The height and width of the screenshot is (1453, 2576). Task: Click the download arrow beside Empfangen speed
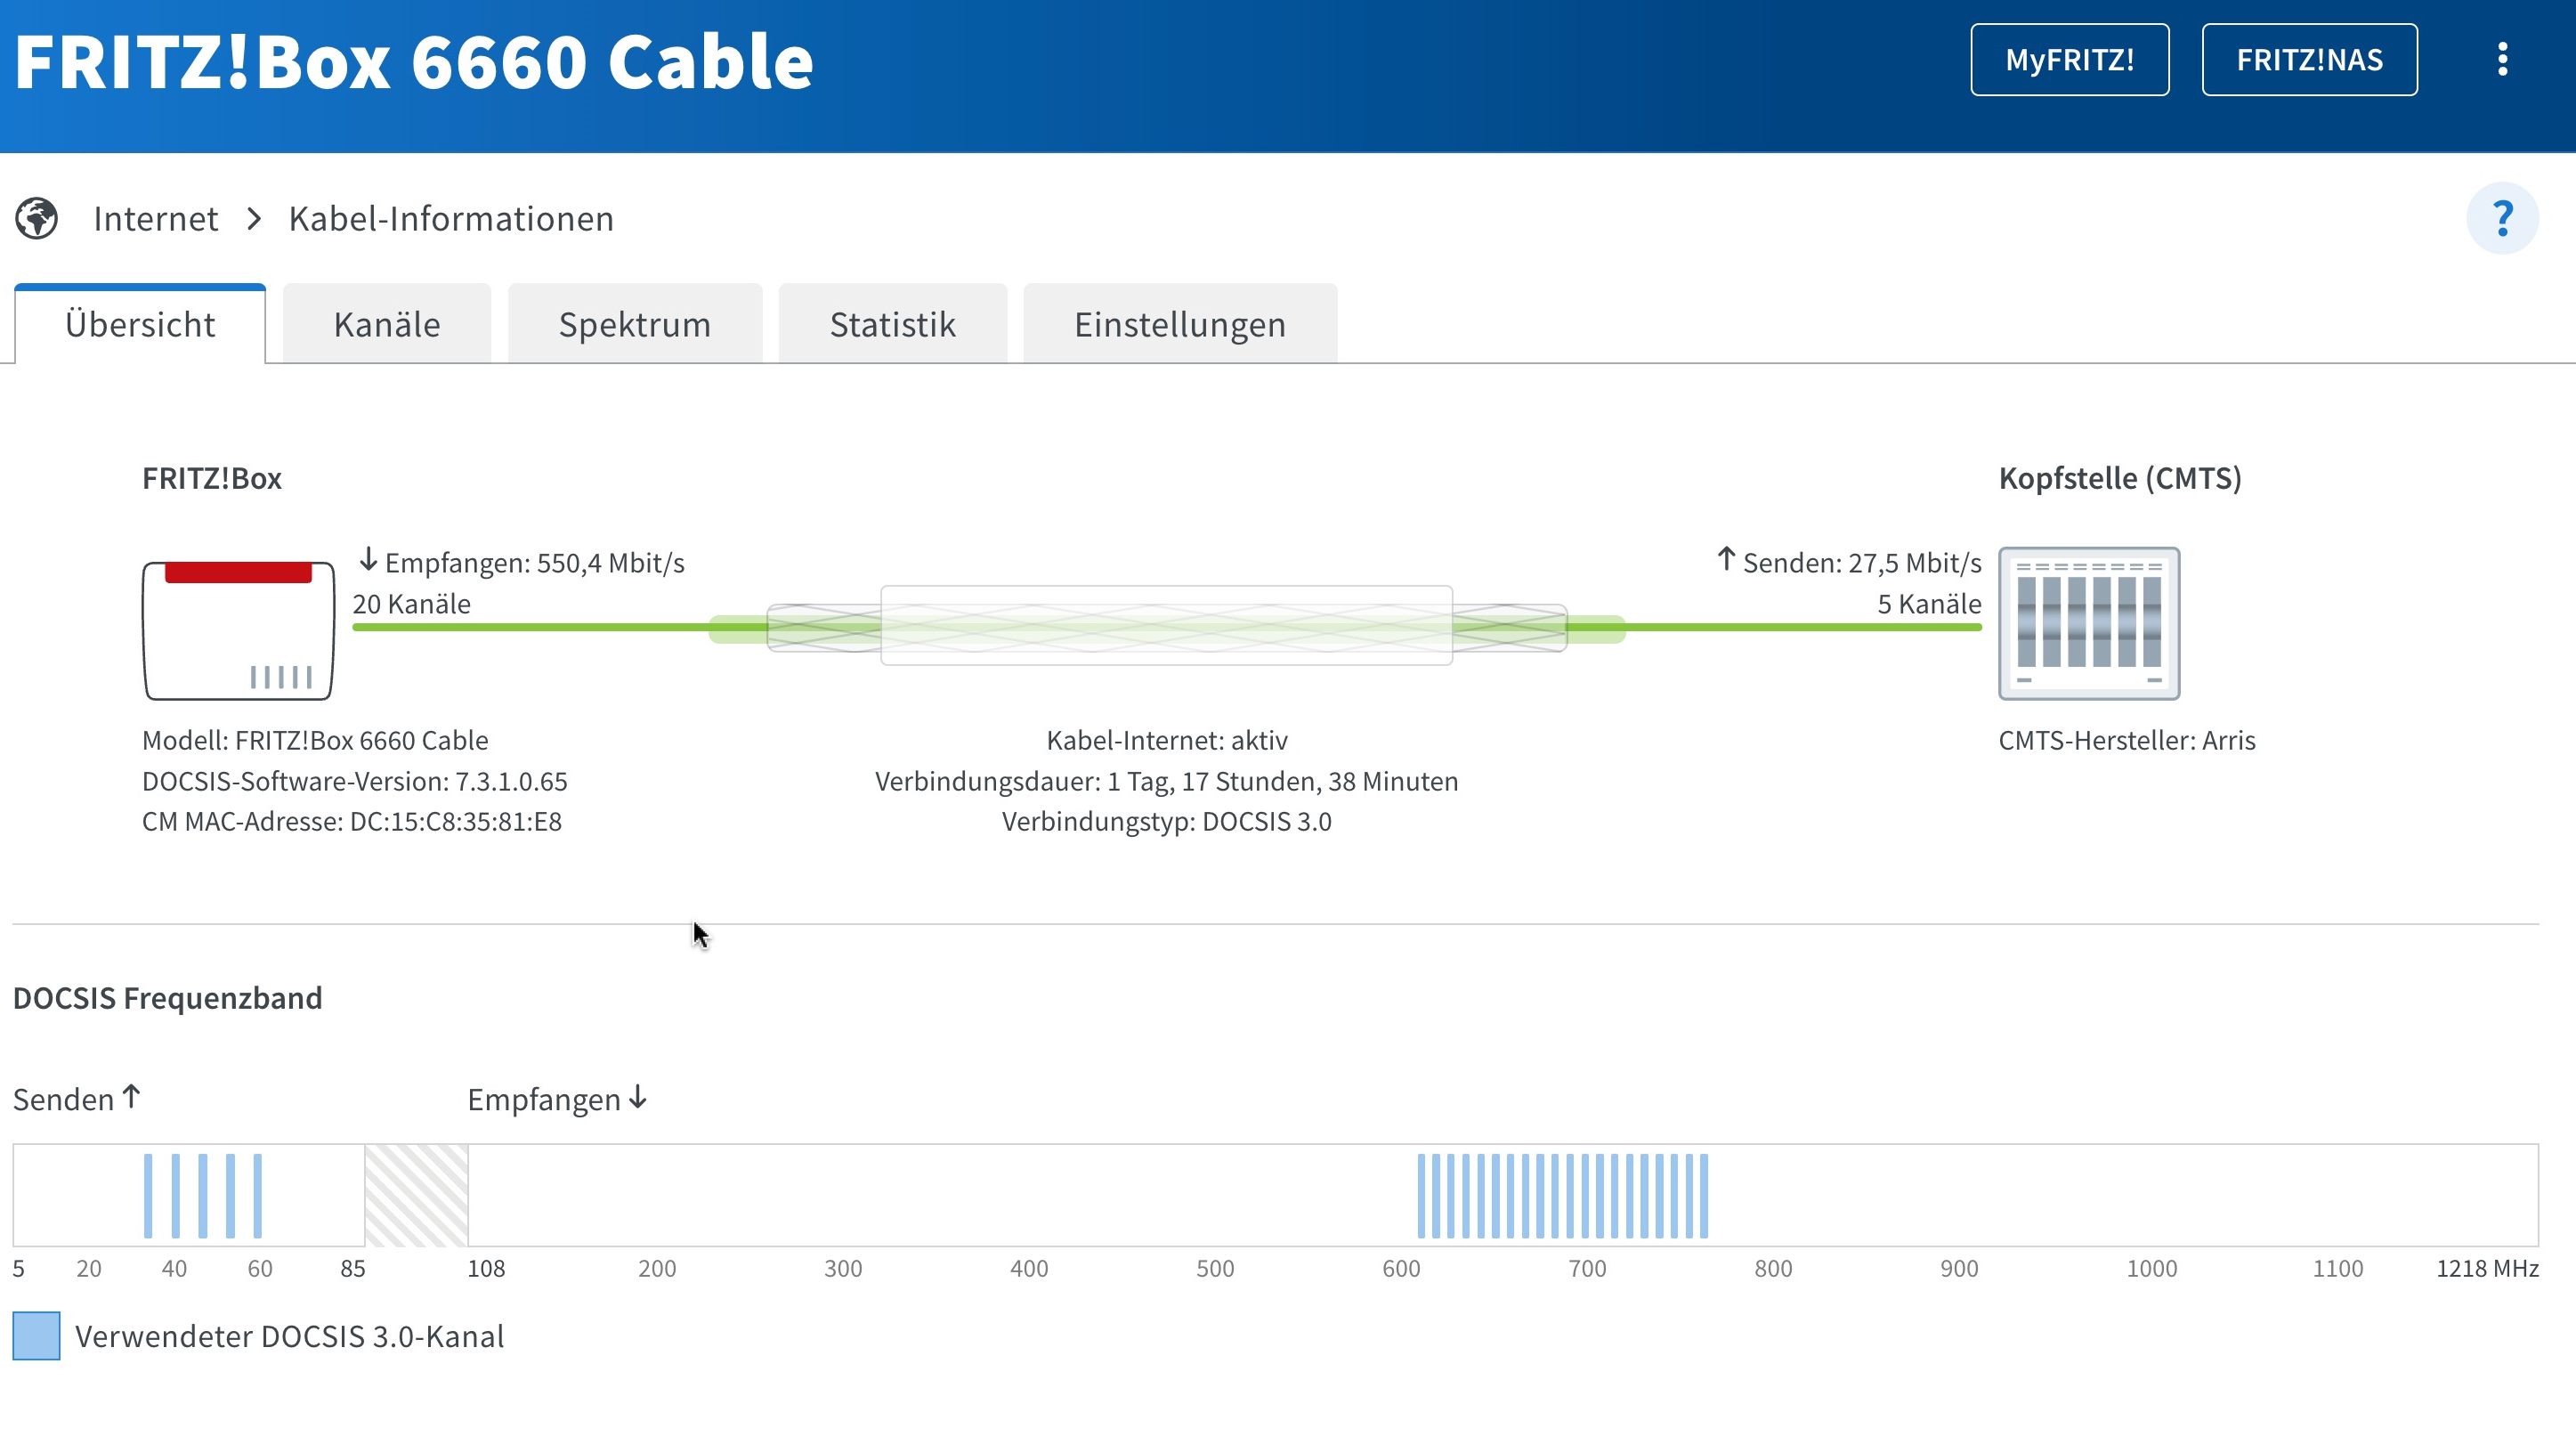(x=368, y=560)
